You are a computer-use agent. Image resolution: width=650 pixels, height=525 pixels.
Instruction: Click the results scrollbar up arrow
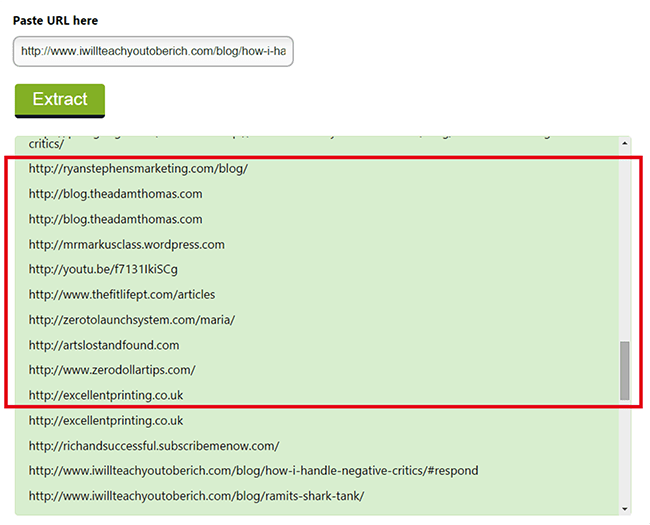click(x=625, y=143)
